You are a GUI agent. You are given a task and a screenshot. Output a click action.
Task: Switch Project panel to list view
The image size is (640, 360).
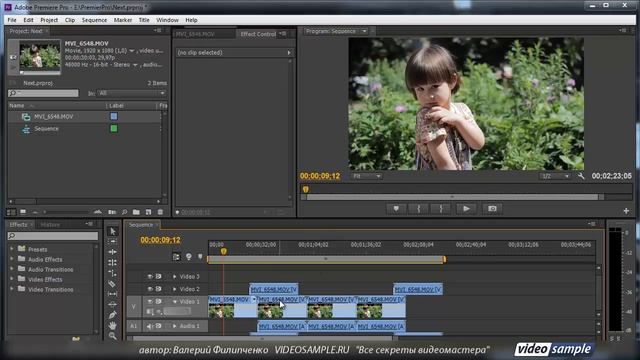click(11, 212)
